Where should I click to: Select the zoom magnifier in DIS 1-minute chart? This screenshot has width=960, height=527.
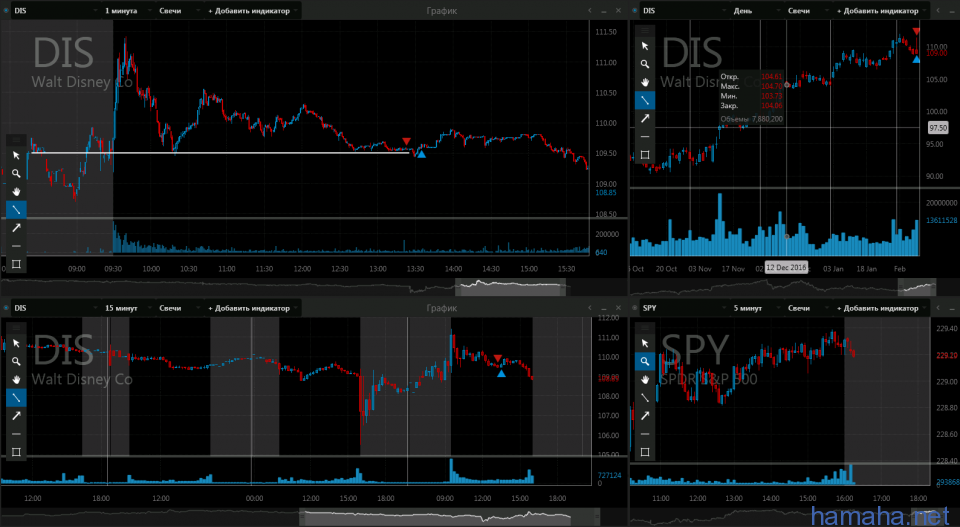pos(17,174)
